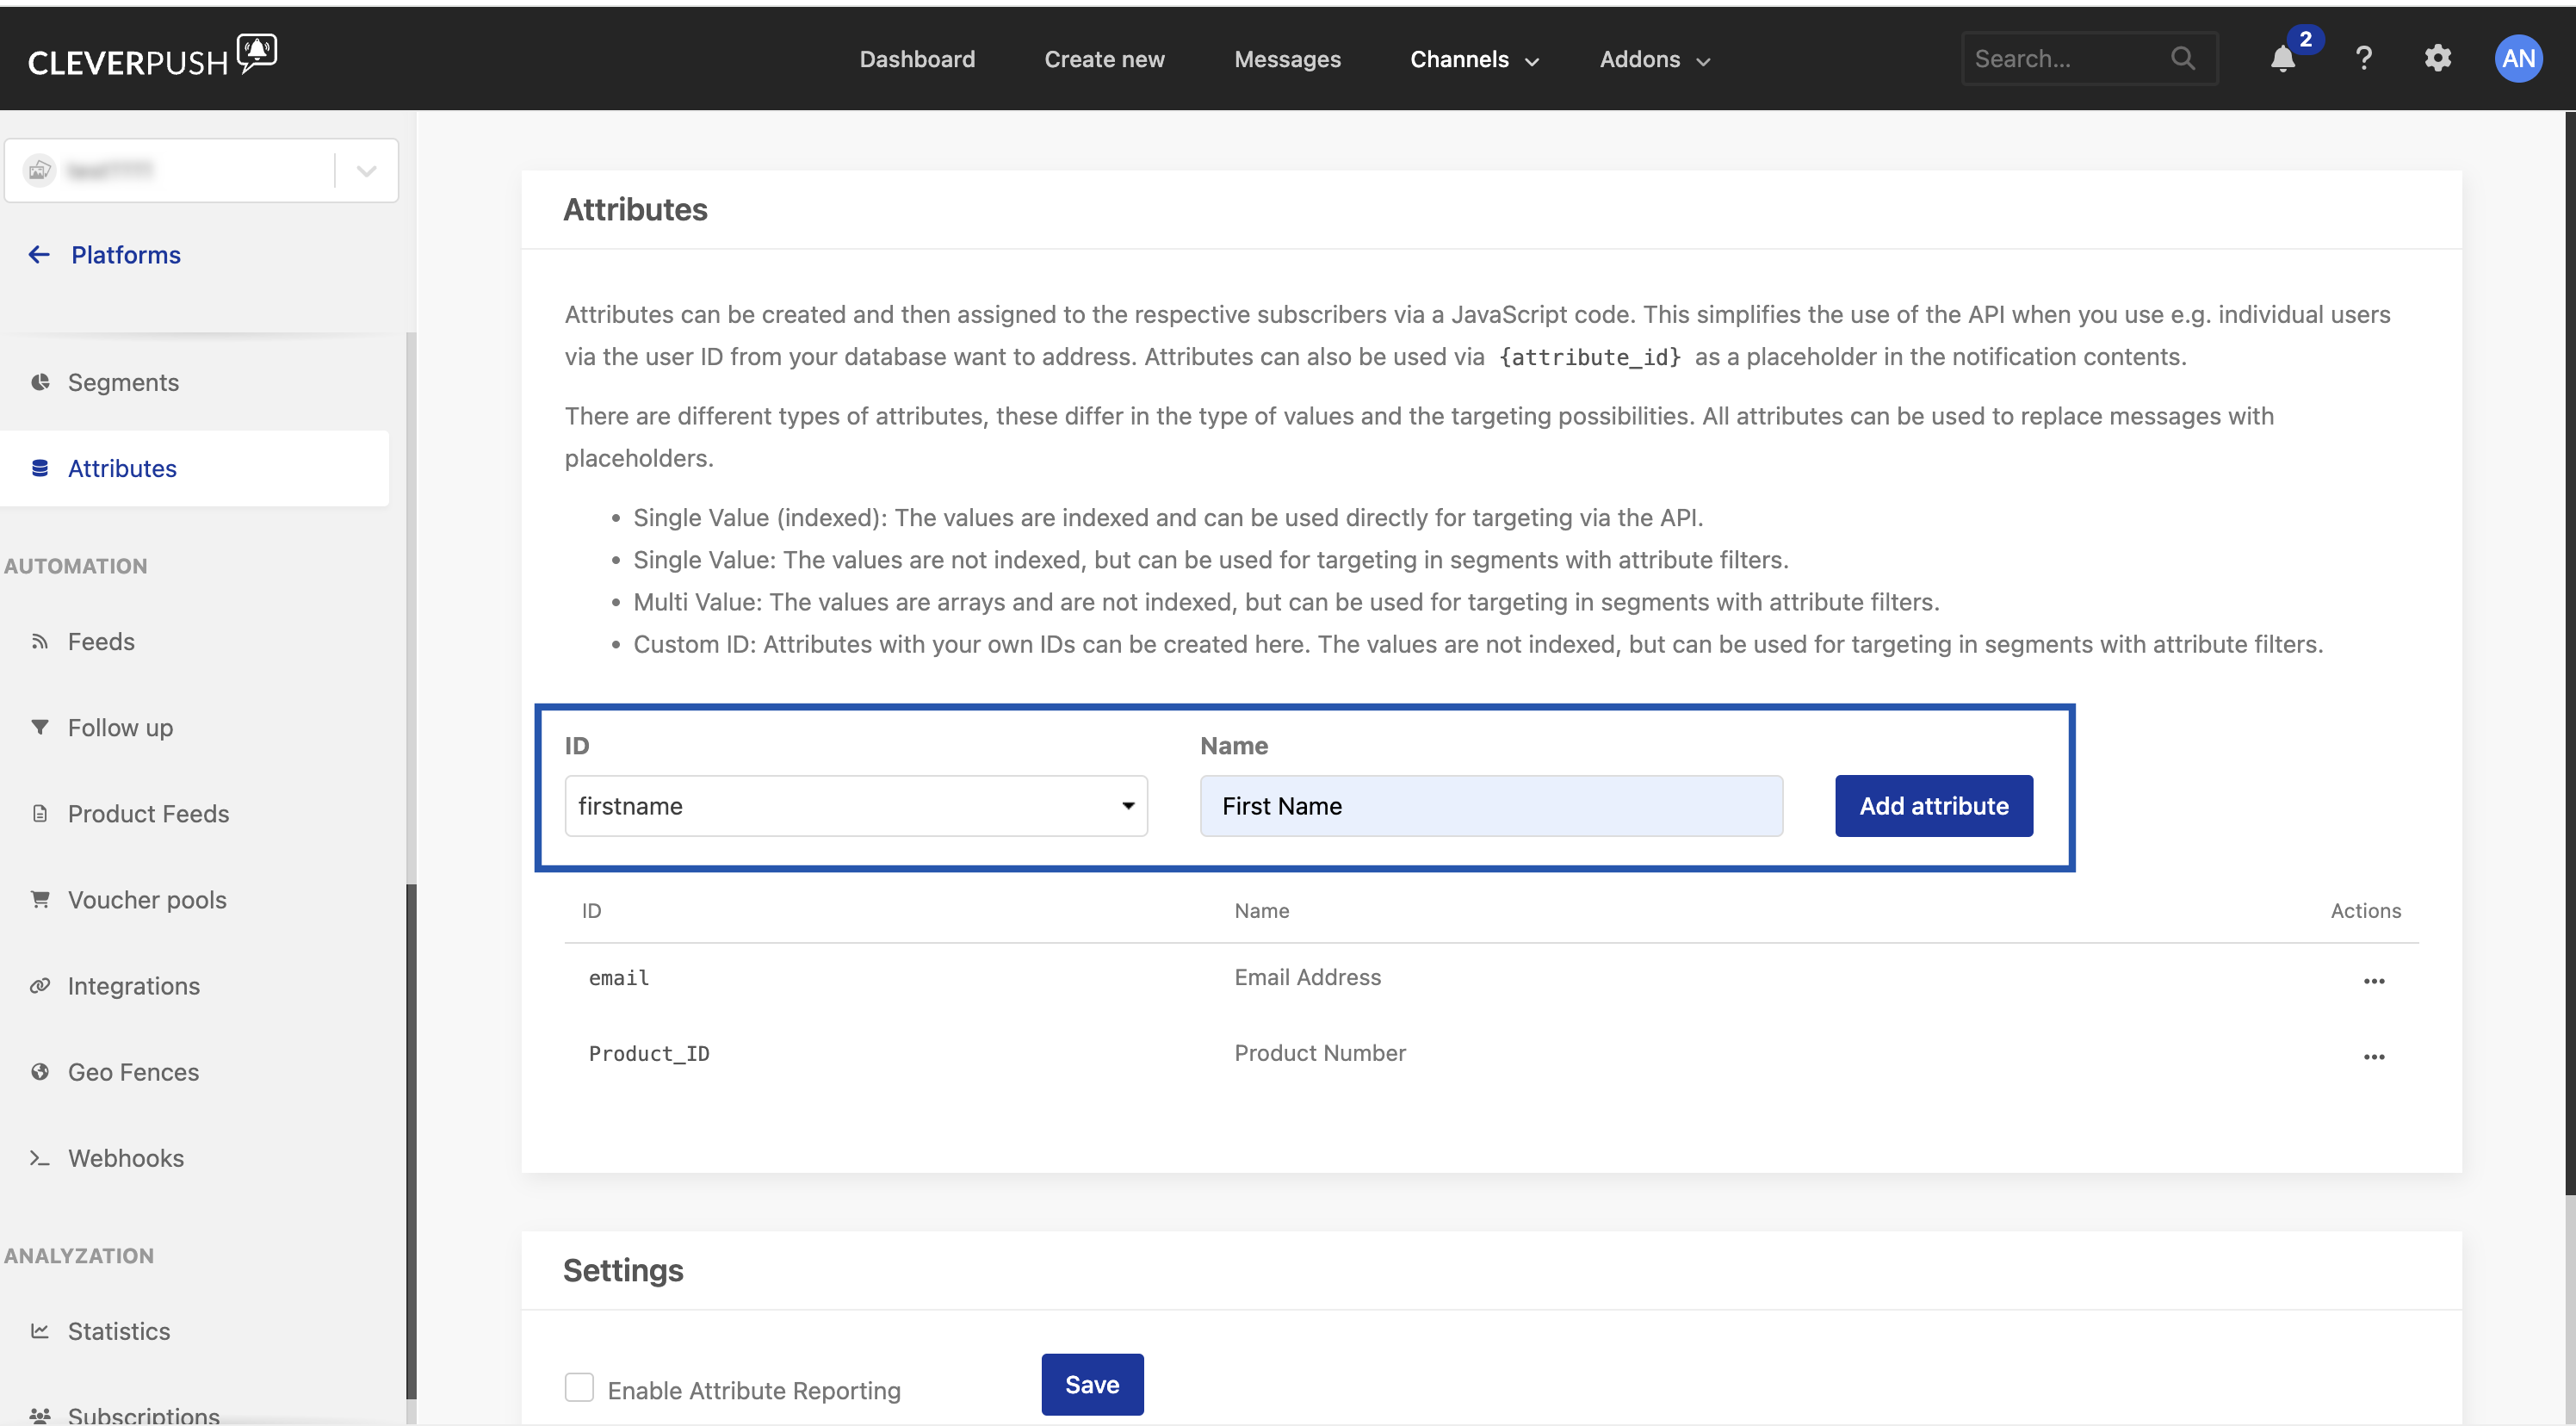Expand the Addons dropdown menu
The height and width of the screenshot is (1426, 2576).
point(1654,60)
